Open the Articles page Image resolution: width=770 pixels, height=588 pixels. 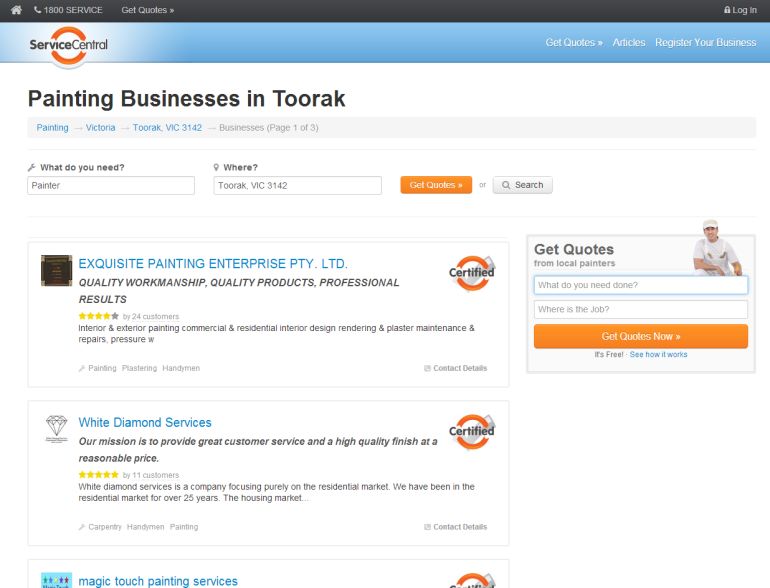629,43
